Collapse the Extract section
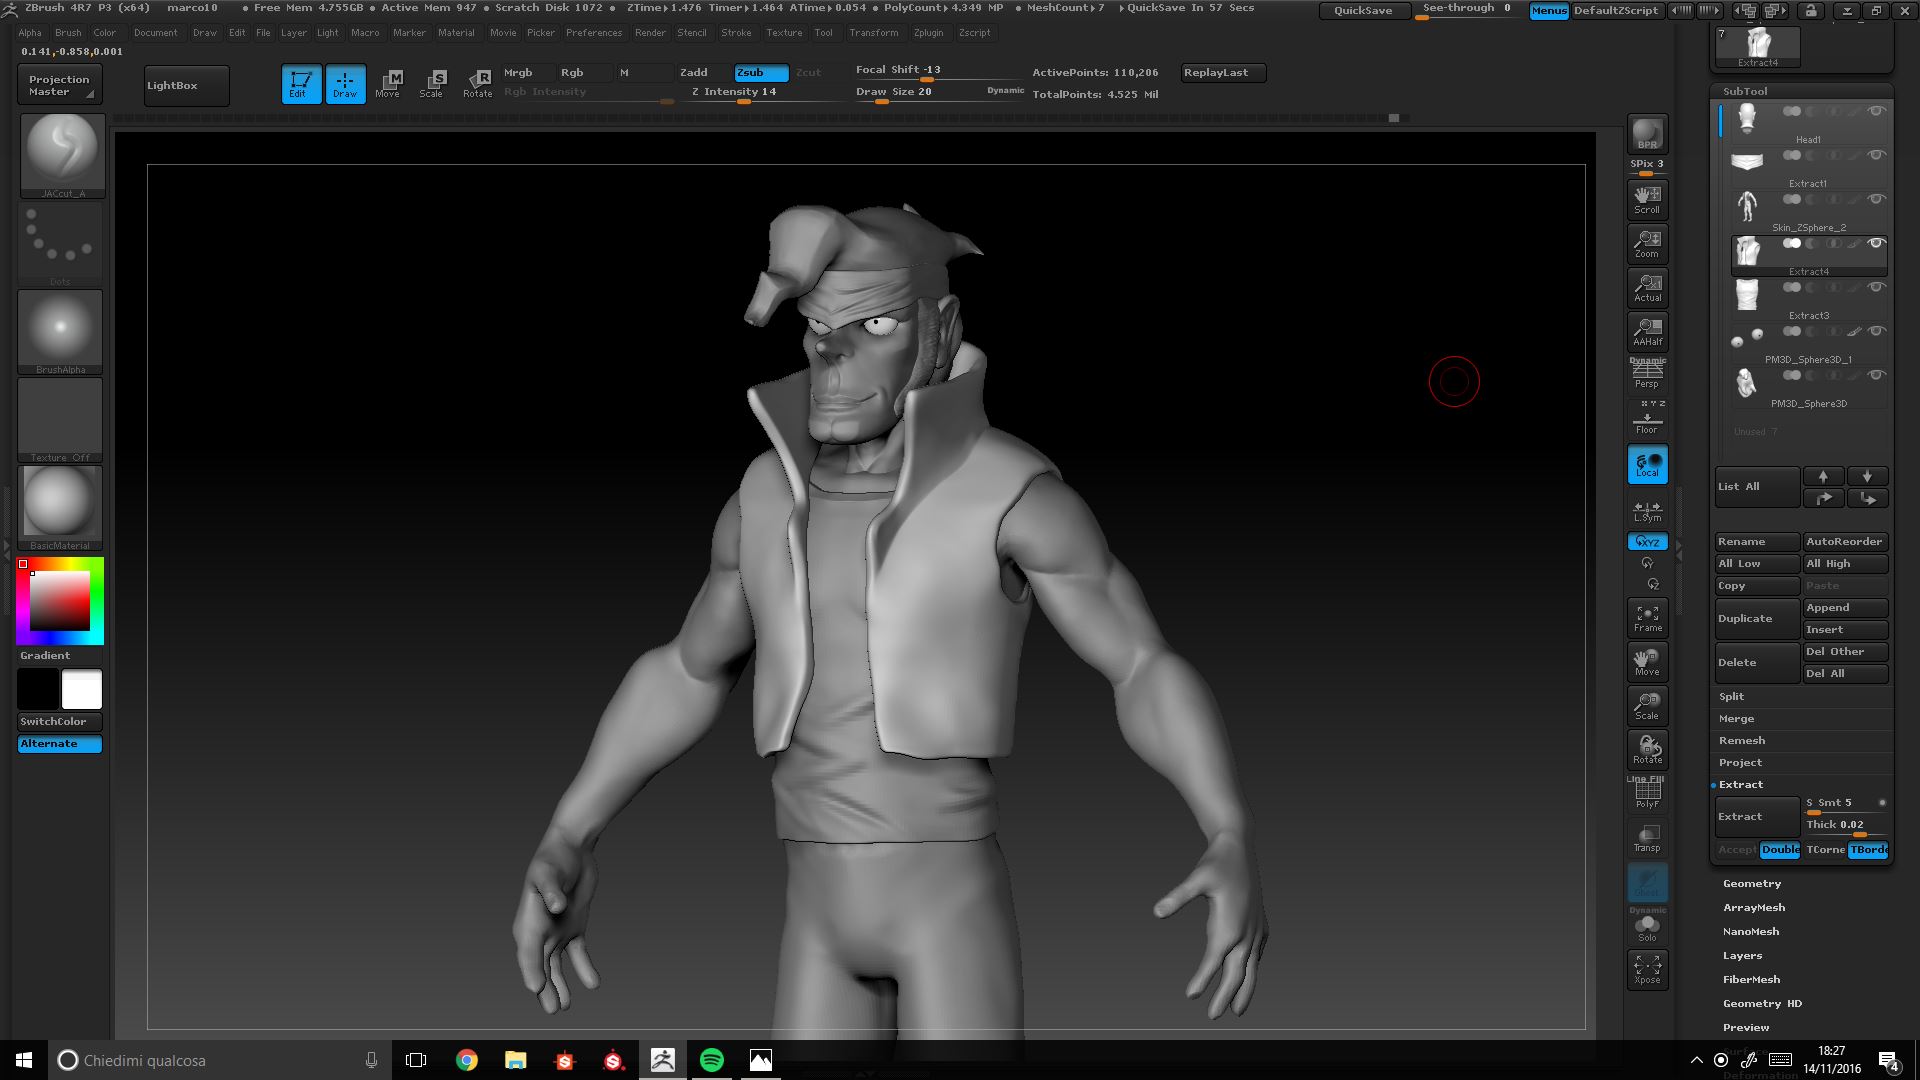This screenshot has width=1920, height=1080. click(x=1741, y=785)
